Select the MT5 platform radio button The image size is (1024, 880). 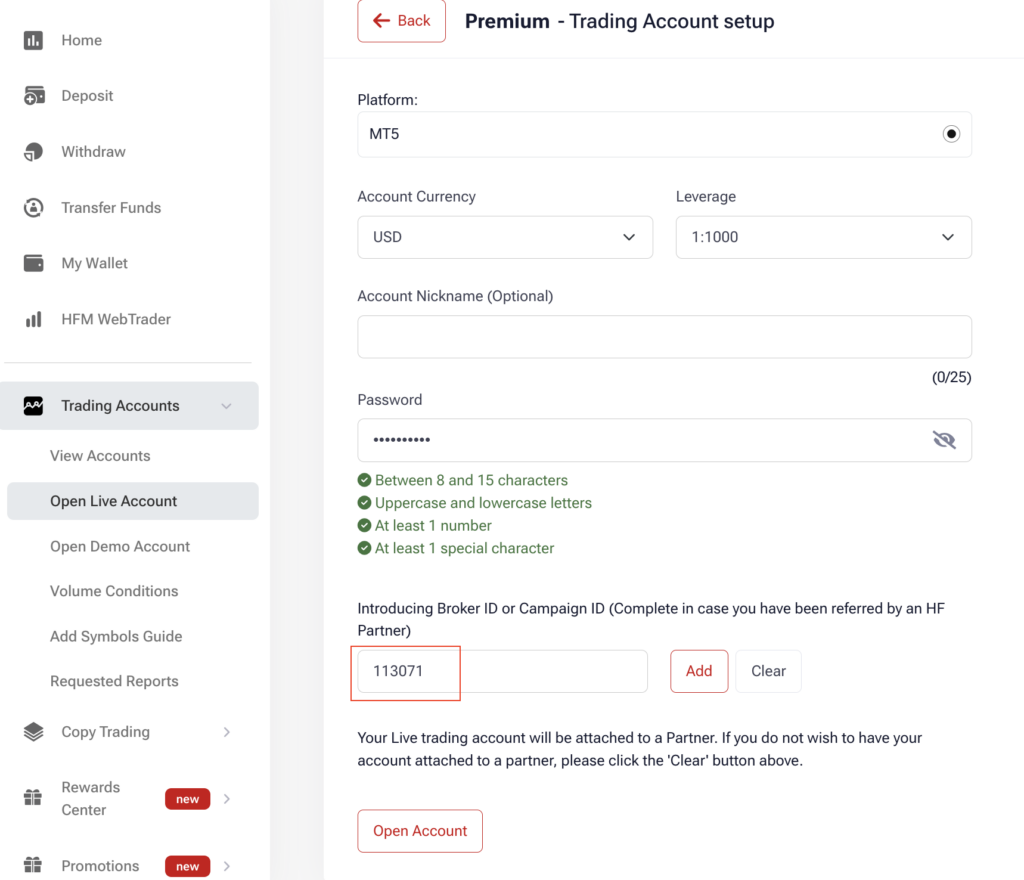pos(951,134)
